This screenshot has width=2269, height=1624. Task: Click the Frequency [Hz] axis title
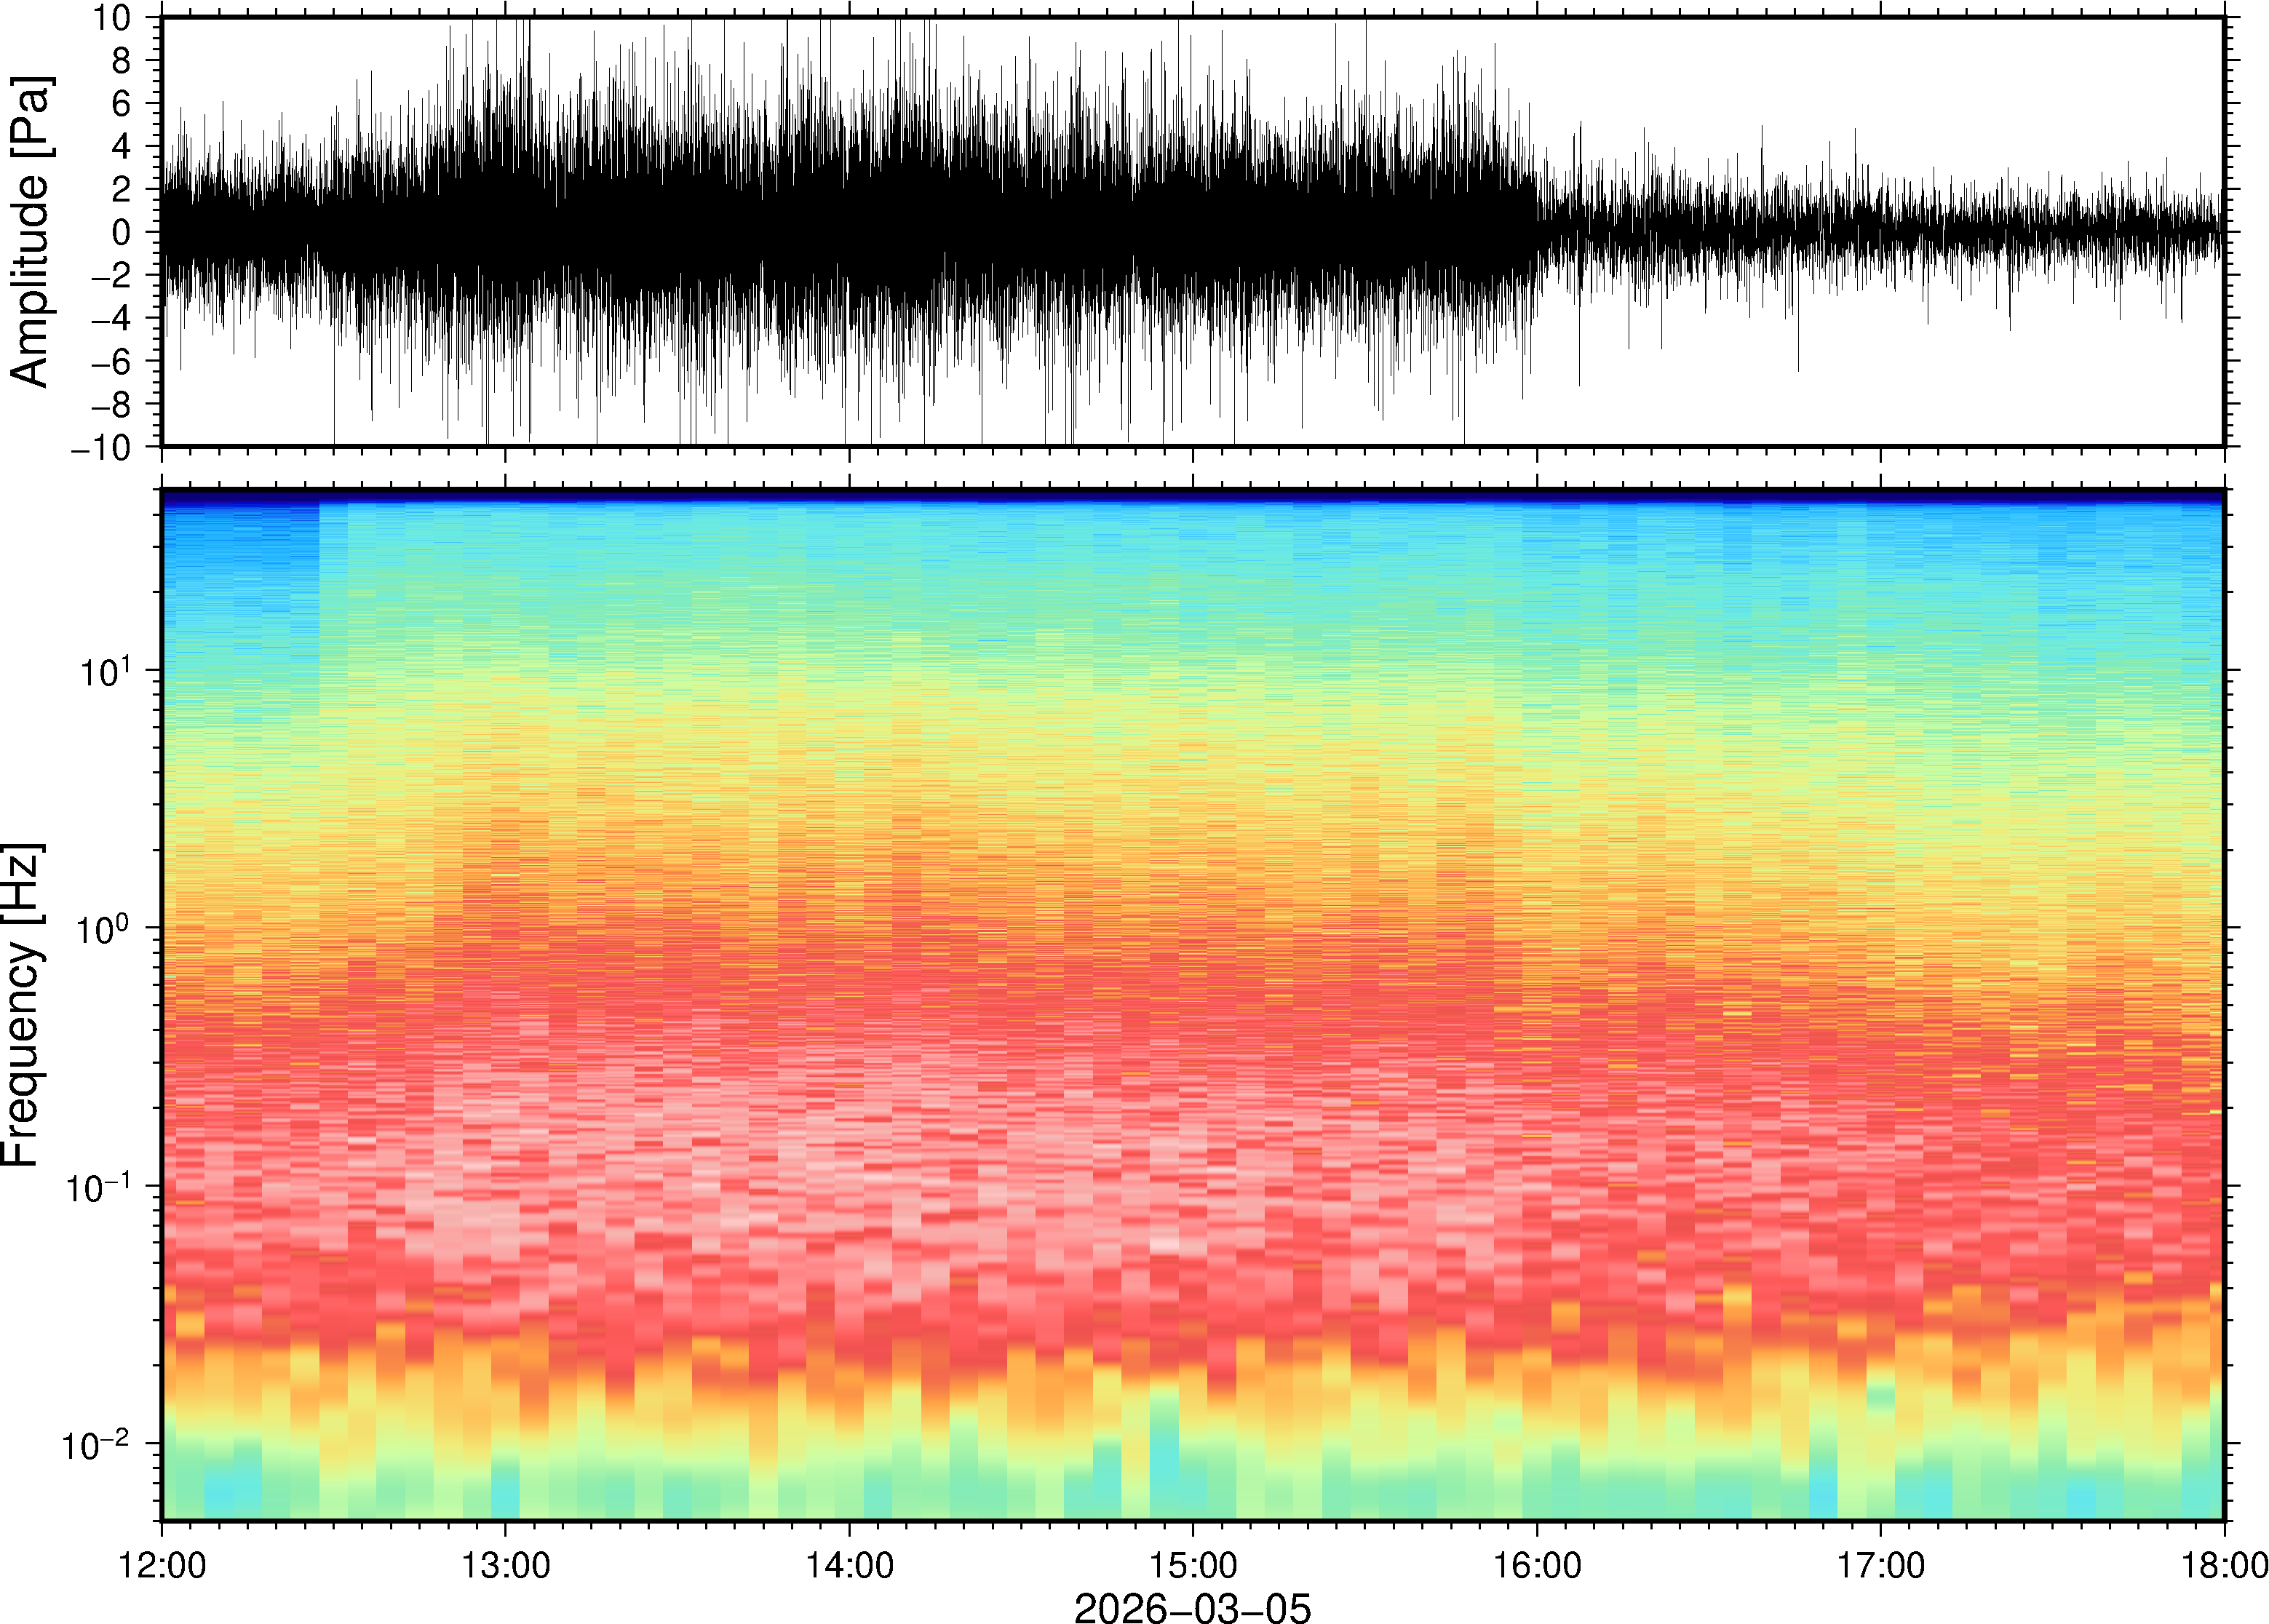point(22,1005)
